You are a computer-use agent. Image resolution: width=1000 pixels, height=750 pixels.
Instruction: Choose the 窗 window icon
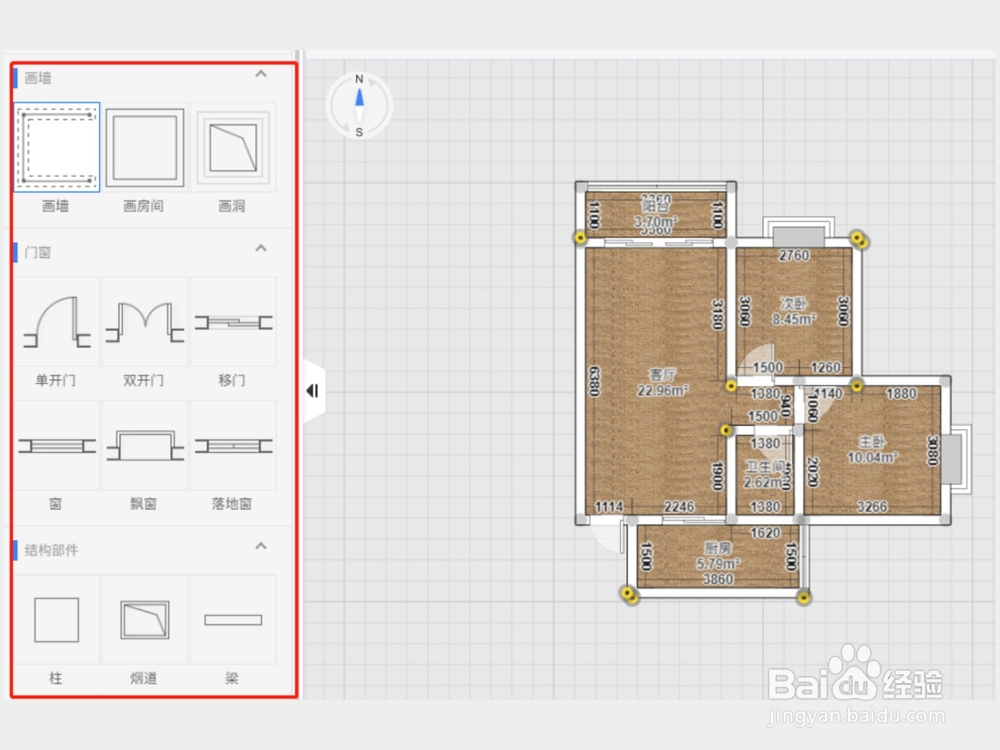tap(57, 445)
